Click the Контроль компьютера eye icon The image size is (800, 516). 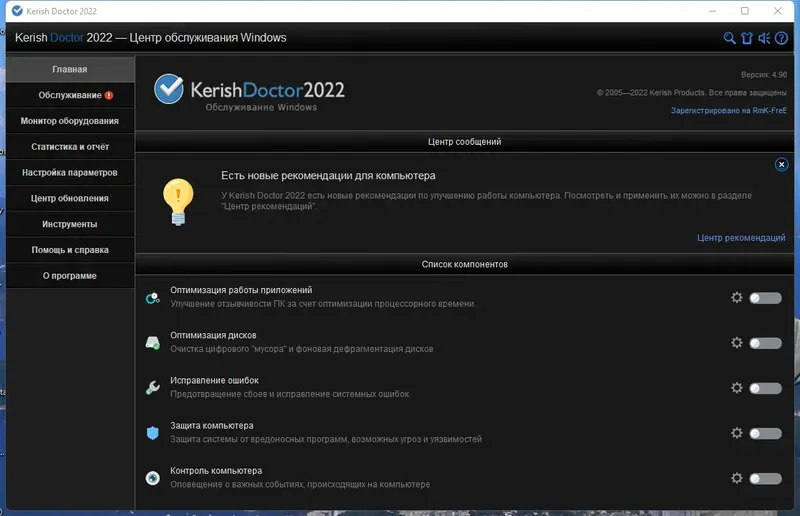(153, 478)
